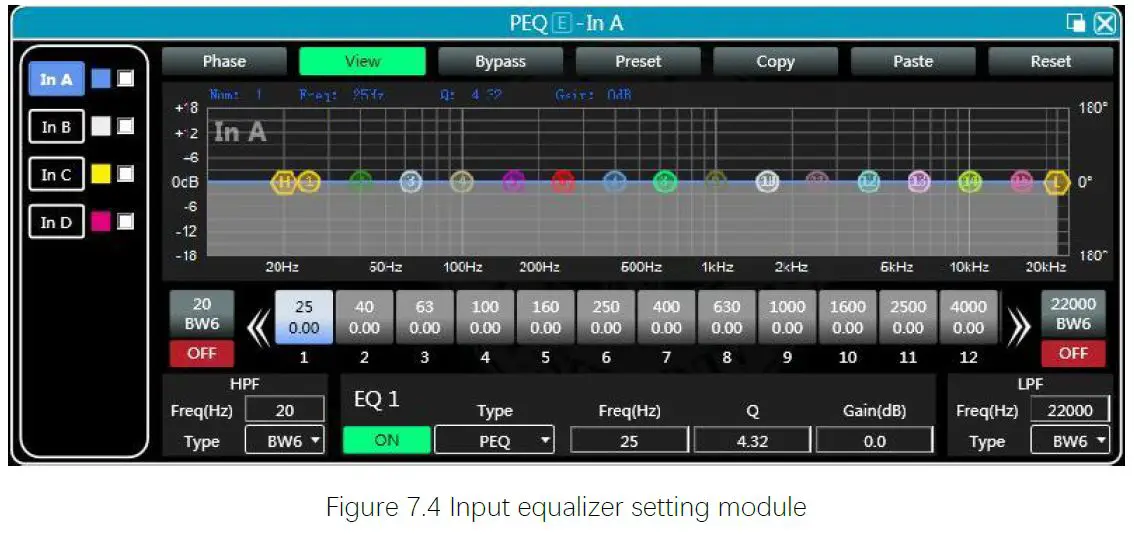The height and width of the screenshot is (542, 1134).
Task: Select EQ band 1 tile at 25 Hz
Action: pyautogui.click(x=304, y=317)
